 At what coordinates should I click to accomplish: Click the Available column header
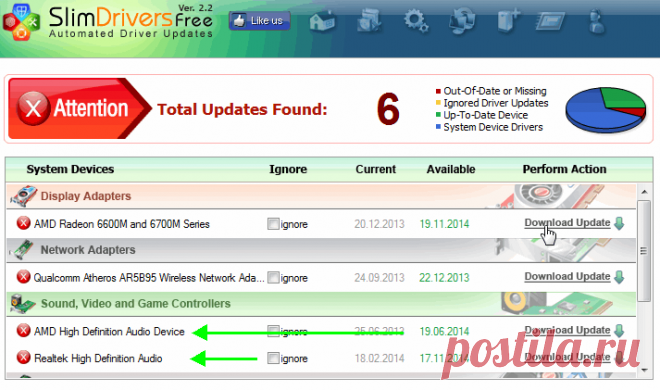pos(451,169)
